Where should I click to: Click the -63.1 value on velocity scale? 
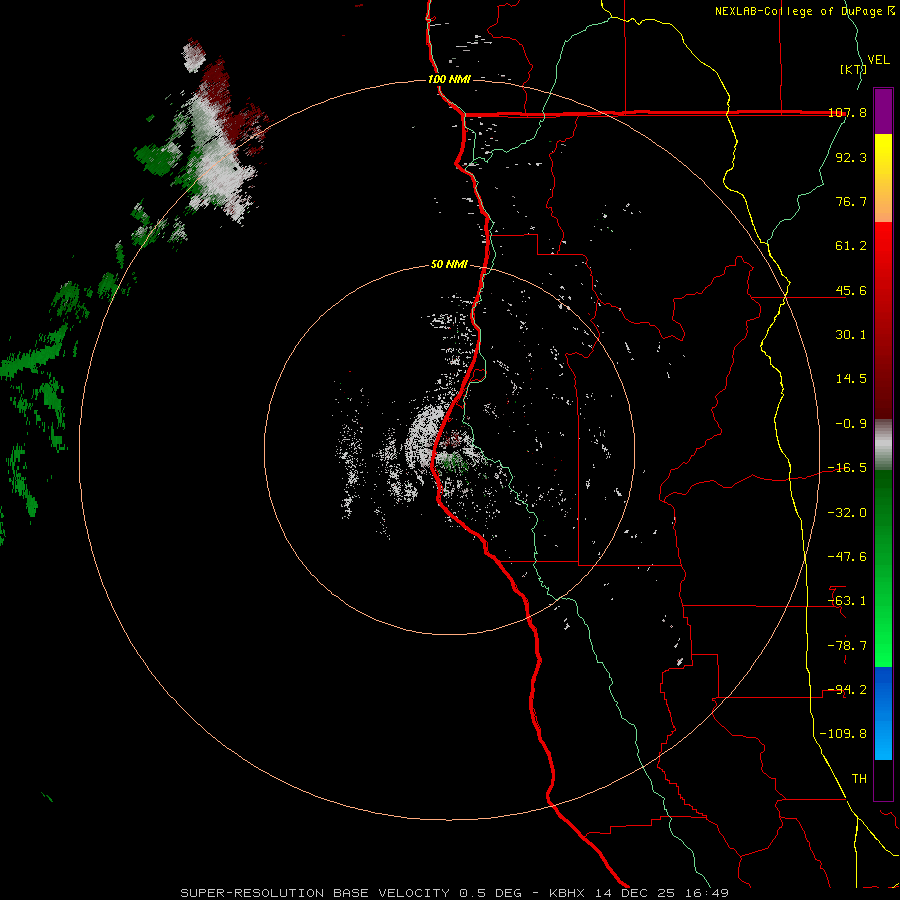tap(848, 601)
